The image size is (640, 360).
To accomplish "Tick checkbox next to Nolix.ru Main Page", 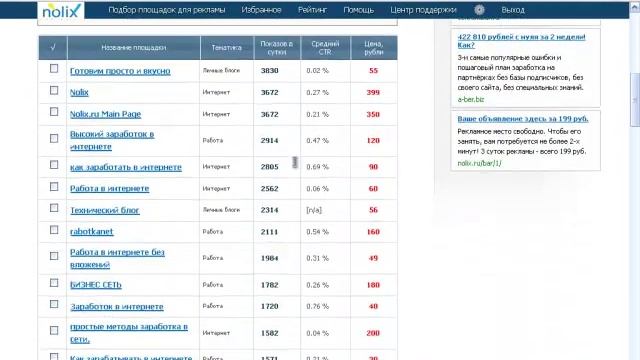I will coord(54,112).
